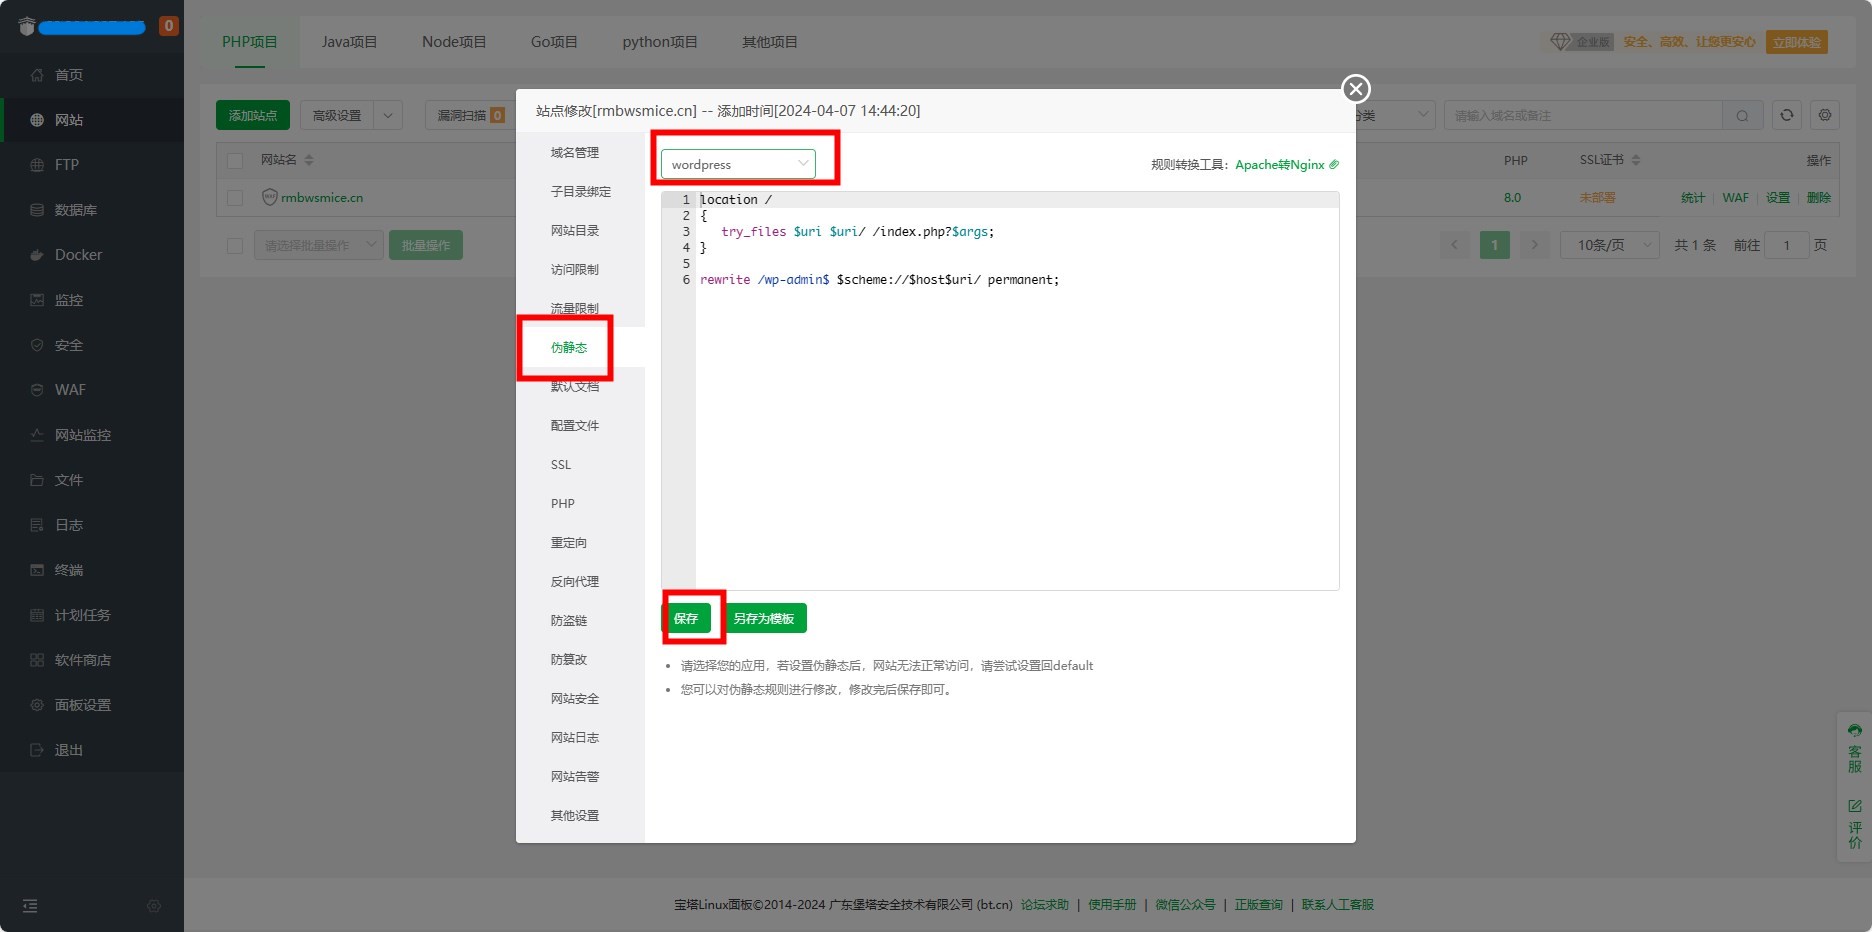Click the gear settings icon above site table
The width and height of the screenshot is (1872, 932).
(x=1825, y=115)
